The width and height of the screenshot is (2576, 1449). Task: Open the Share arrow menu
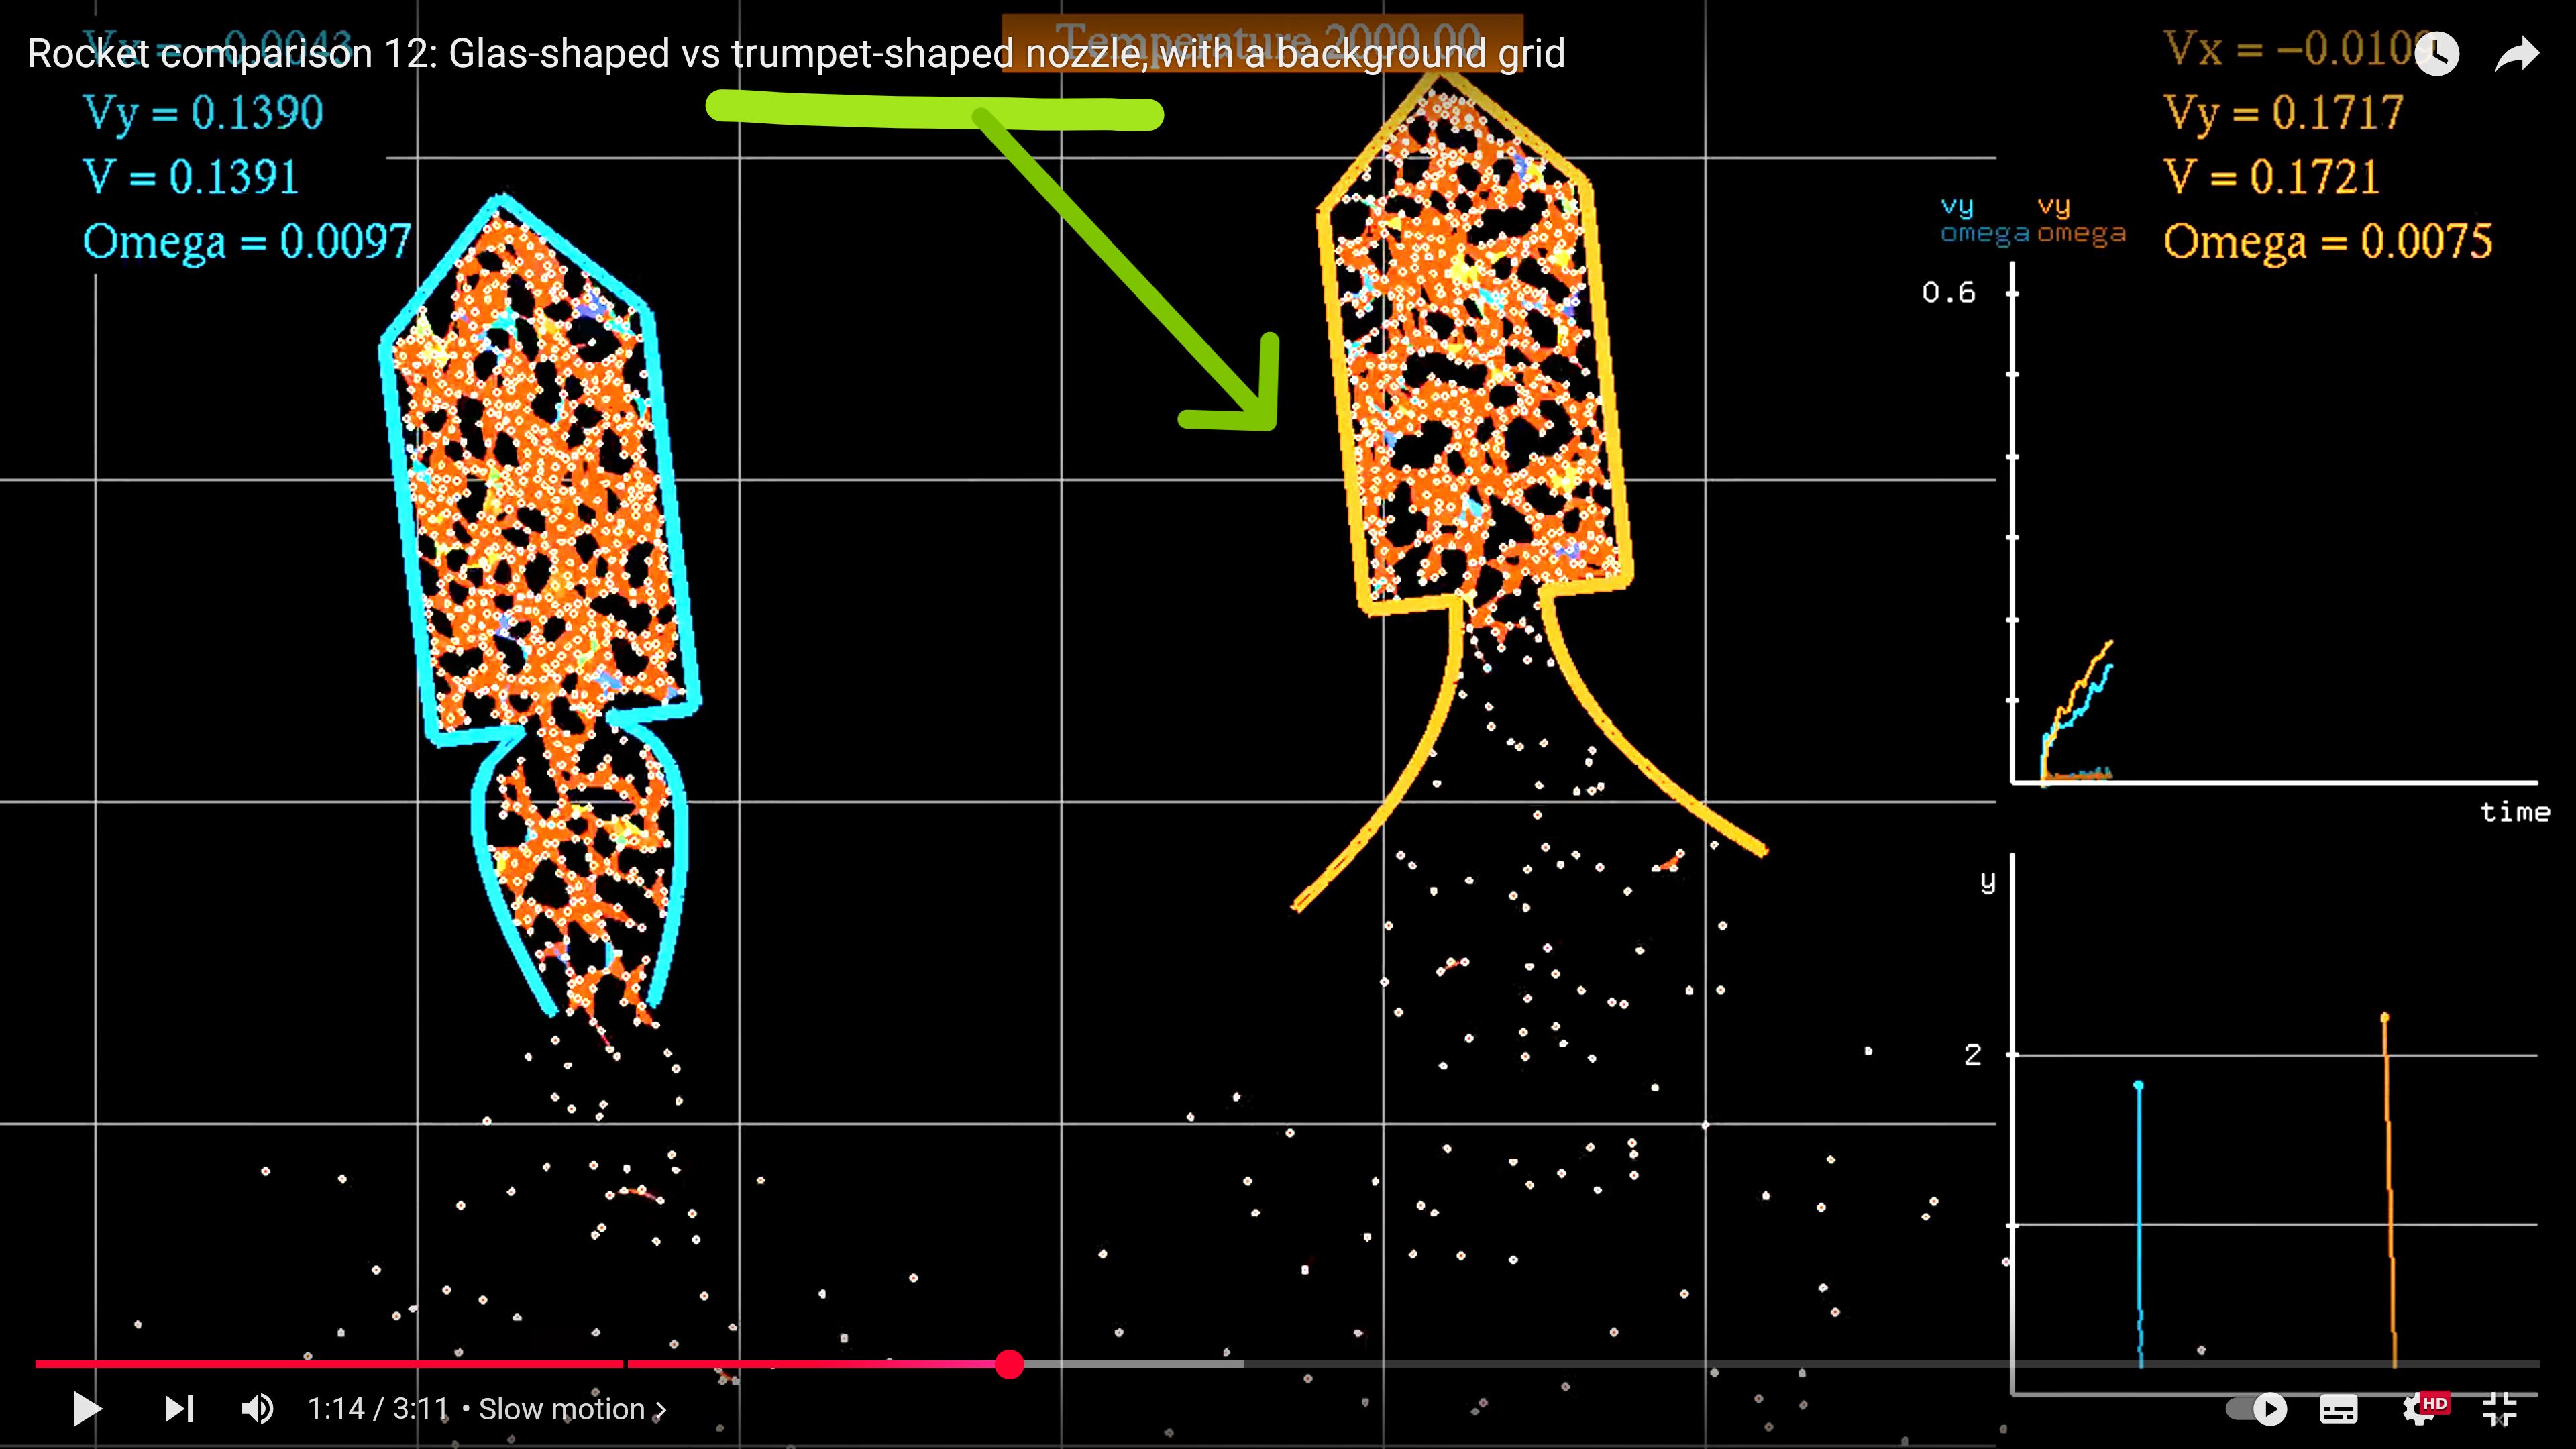coord(2516,54)
